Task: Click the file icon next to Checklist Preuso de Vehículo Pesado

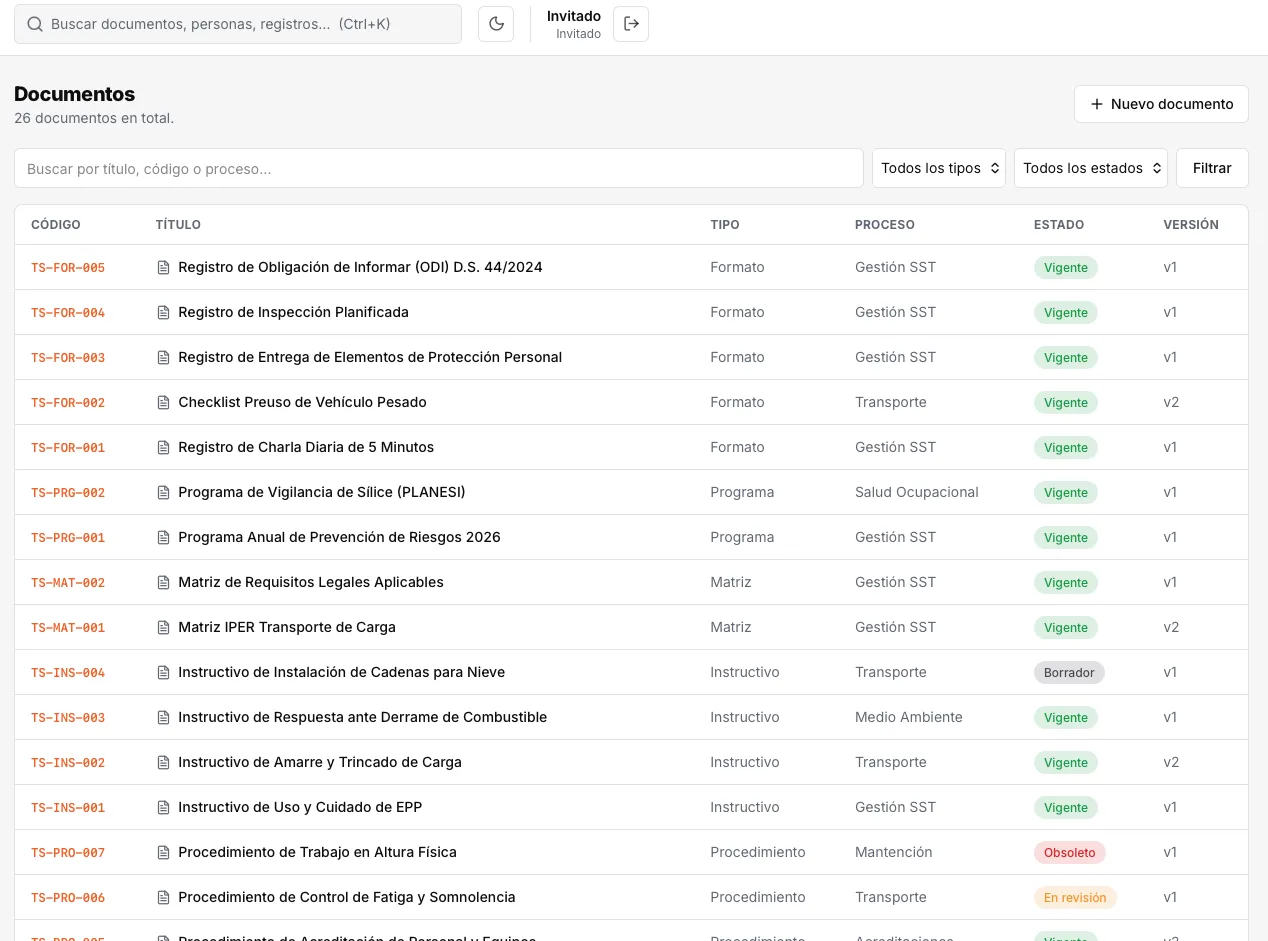Action: 164,402
